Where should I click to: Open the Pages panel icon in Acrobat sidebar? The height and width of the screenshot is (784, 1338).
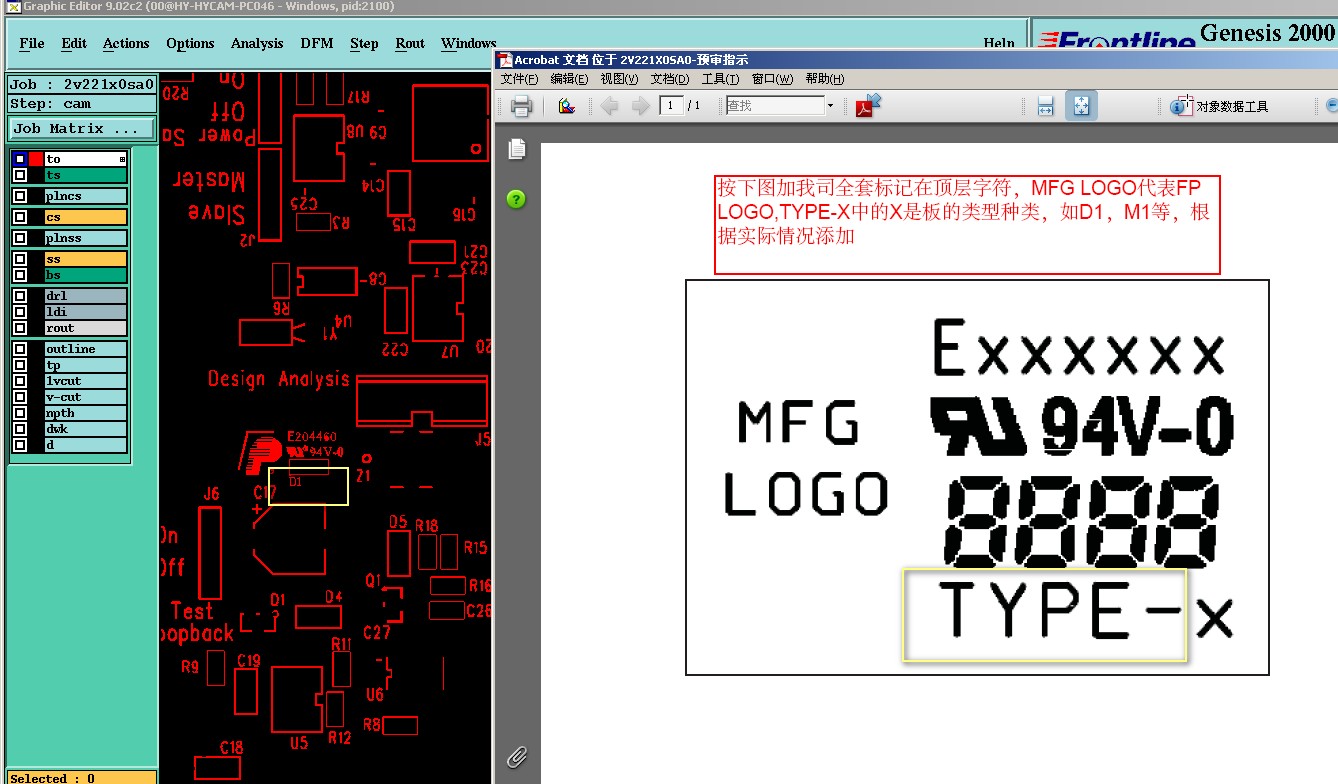point(517,149)
